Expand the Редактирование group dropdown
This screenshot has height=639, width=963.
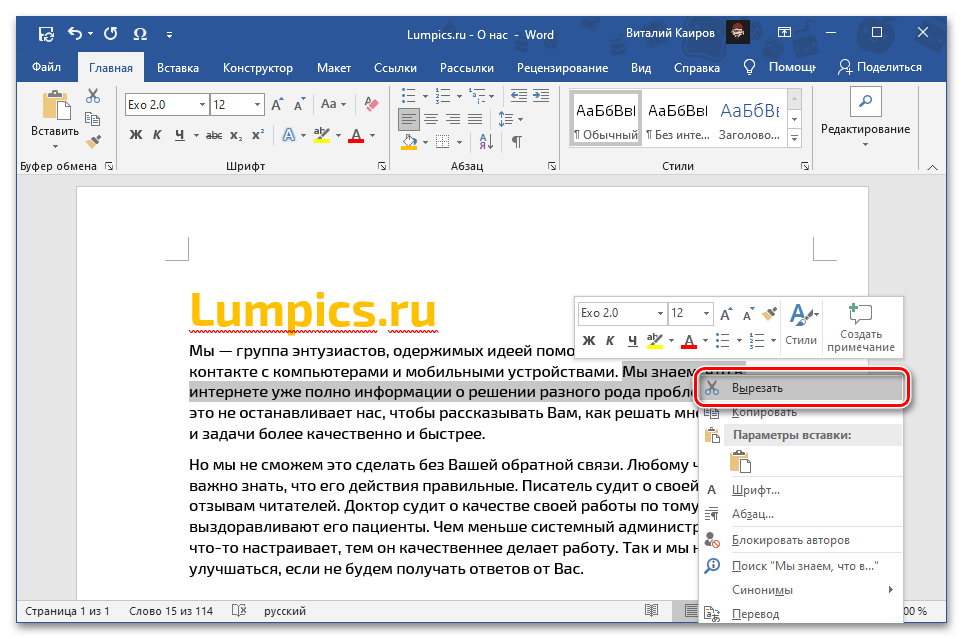(865, 130)
